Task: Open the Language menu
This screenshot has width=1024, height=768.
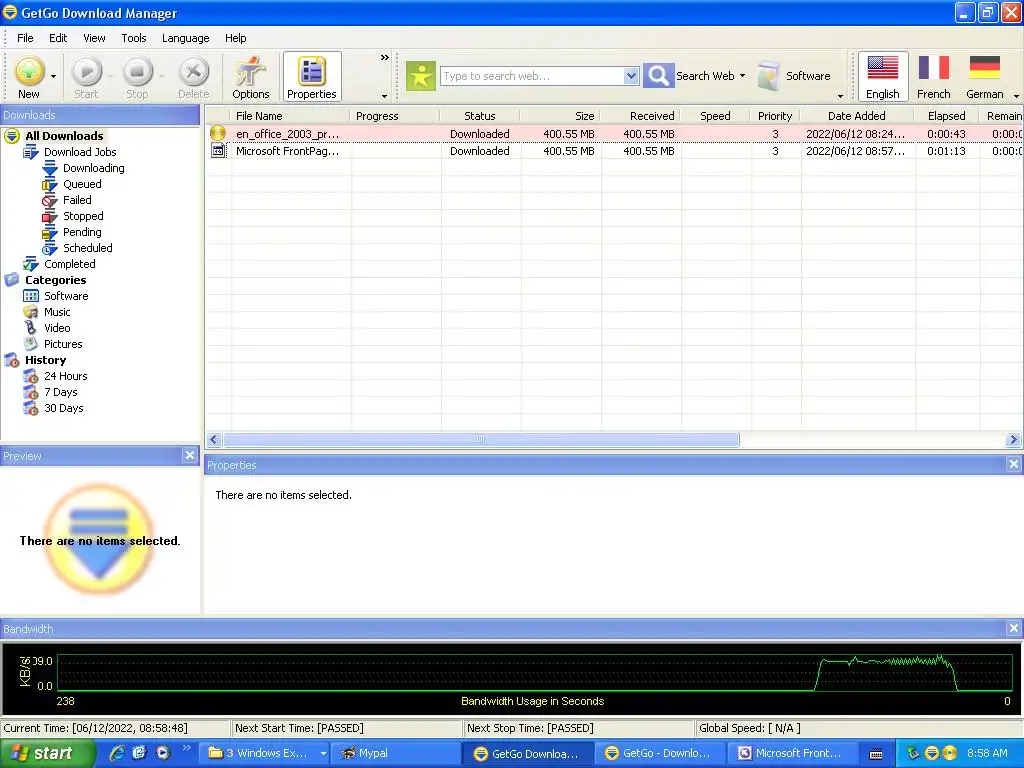Action: [185, 38]
